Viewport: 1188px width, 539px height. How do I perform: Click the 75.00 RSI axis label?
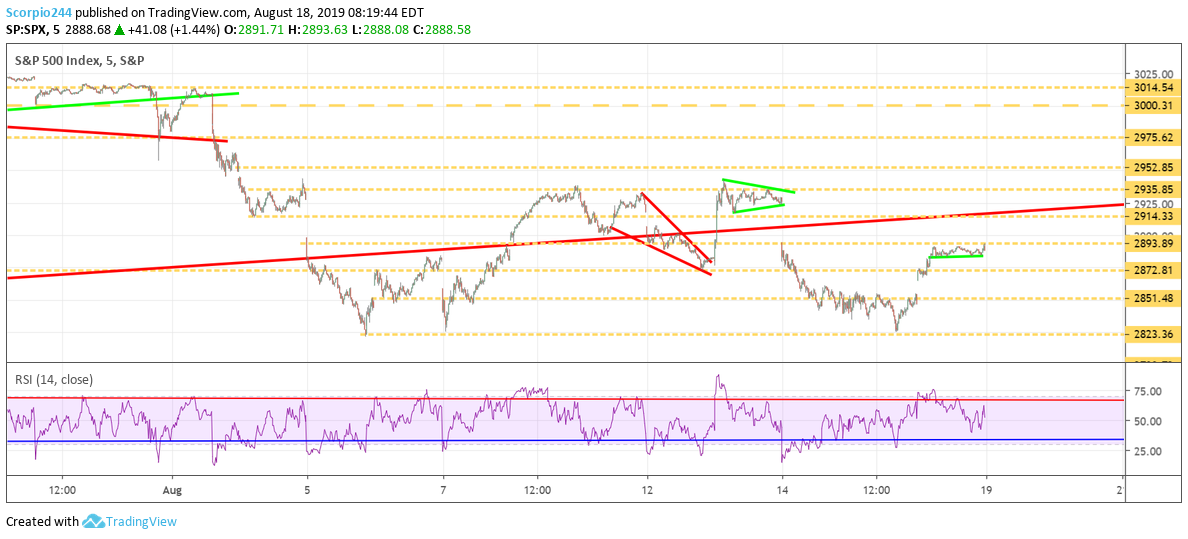point(1147,391)
